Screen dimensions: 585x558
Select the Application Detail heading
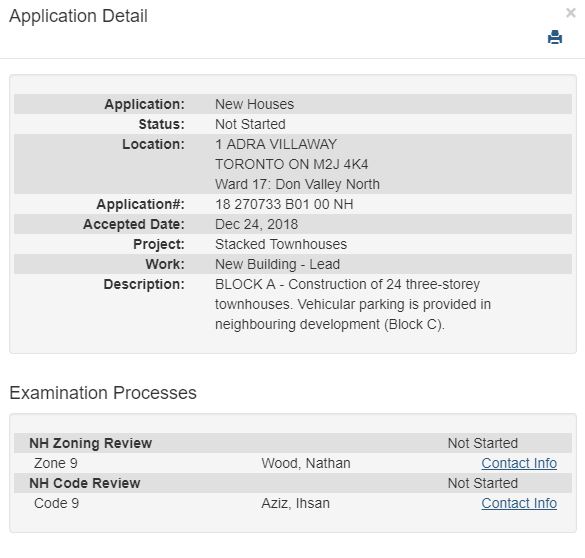78,16
